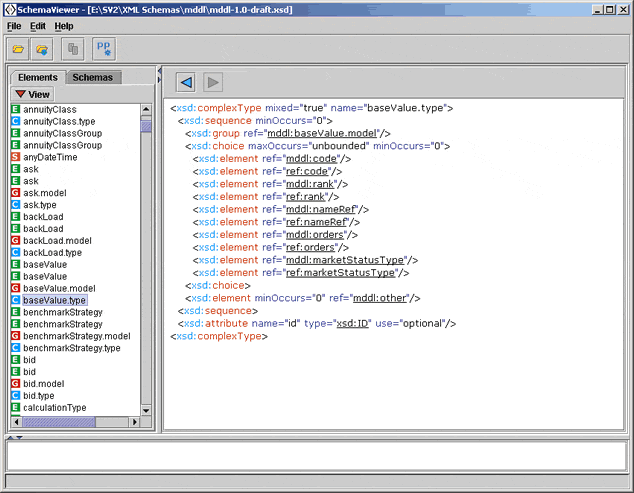Follow the mddl:rank reference link
634x493 pixels.
coord(310,184)
